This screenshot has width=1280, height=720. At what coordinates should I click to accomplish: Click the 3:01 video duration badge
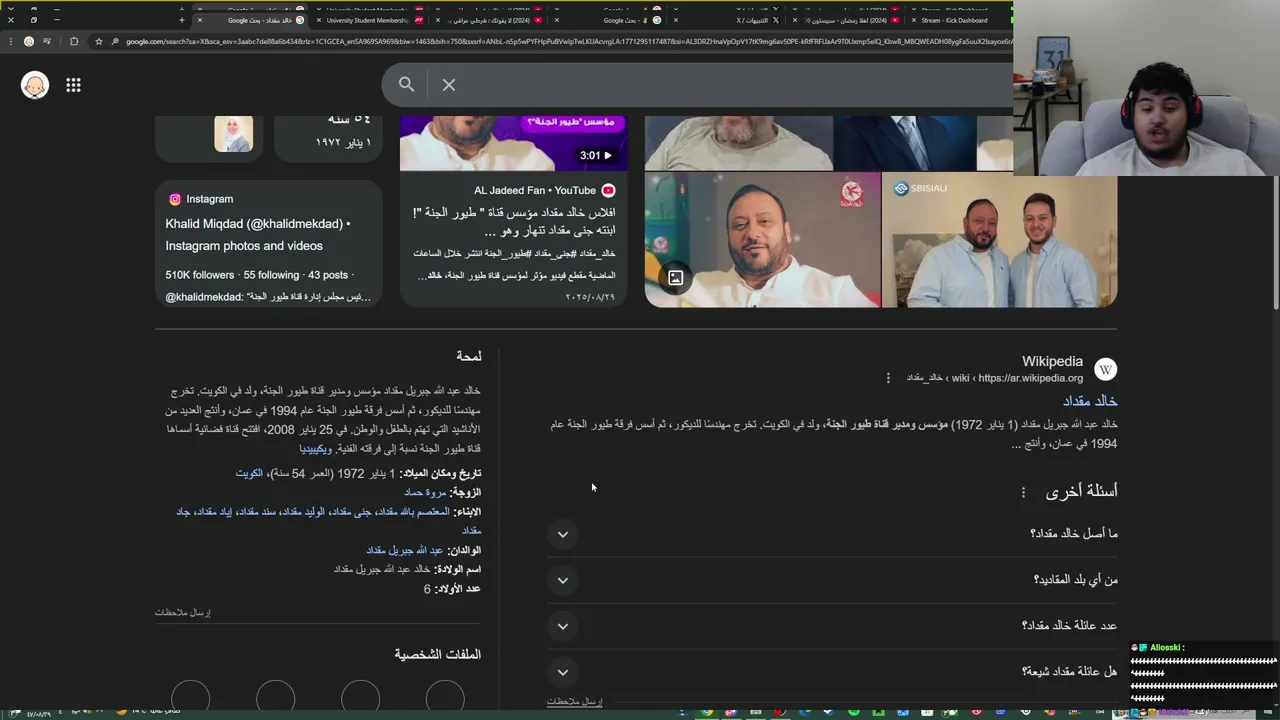[596, 155]
